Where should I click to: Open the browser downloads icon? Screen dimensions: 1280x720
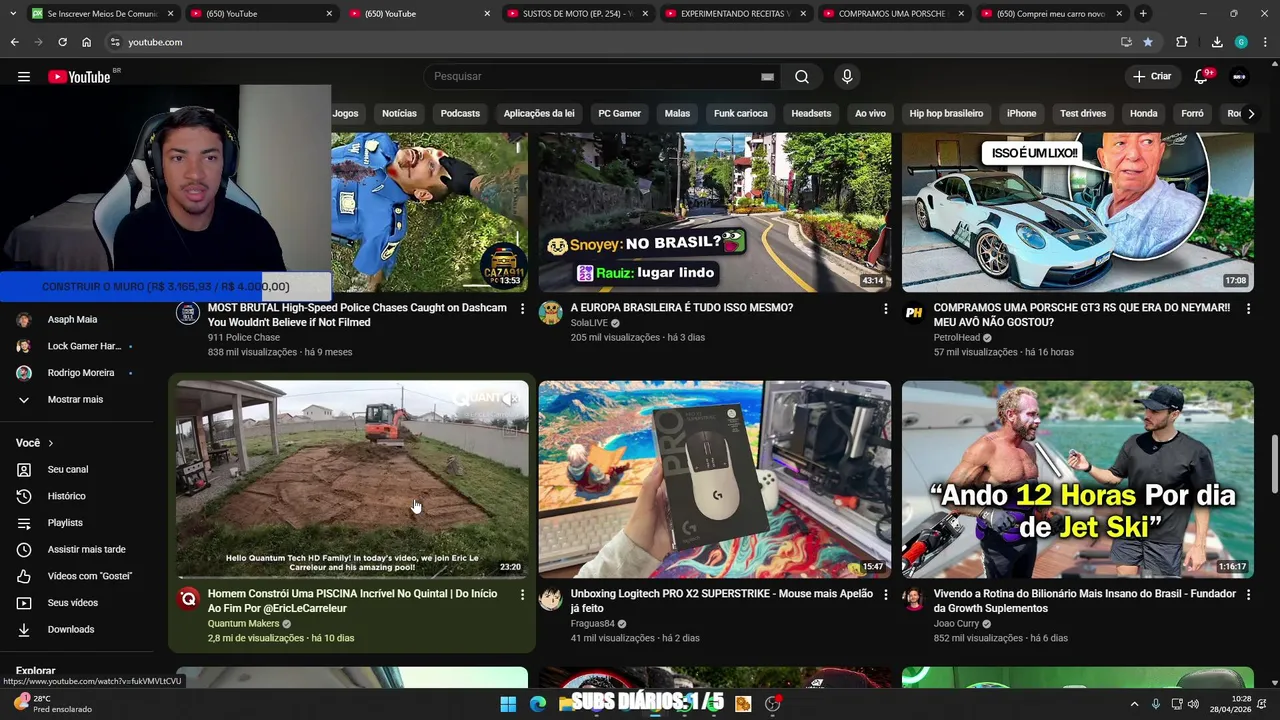1217,42
